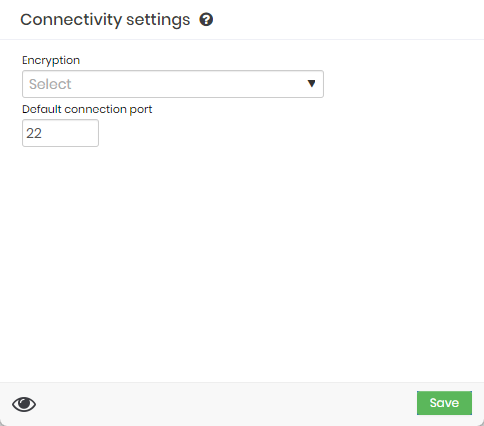484x426 pixels.
Task: Click the Default connection port label
Action: 87,109
